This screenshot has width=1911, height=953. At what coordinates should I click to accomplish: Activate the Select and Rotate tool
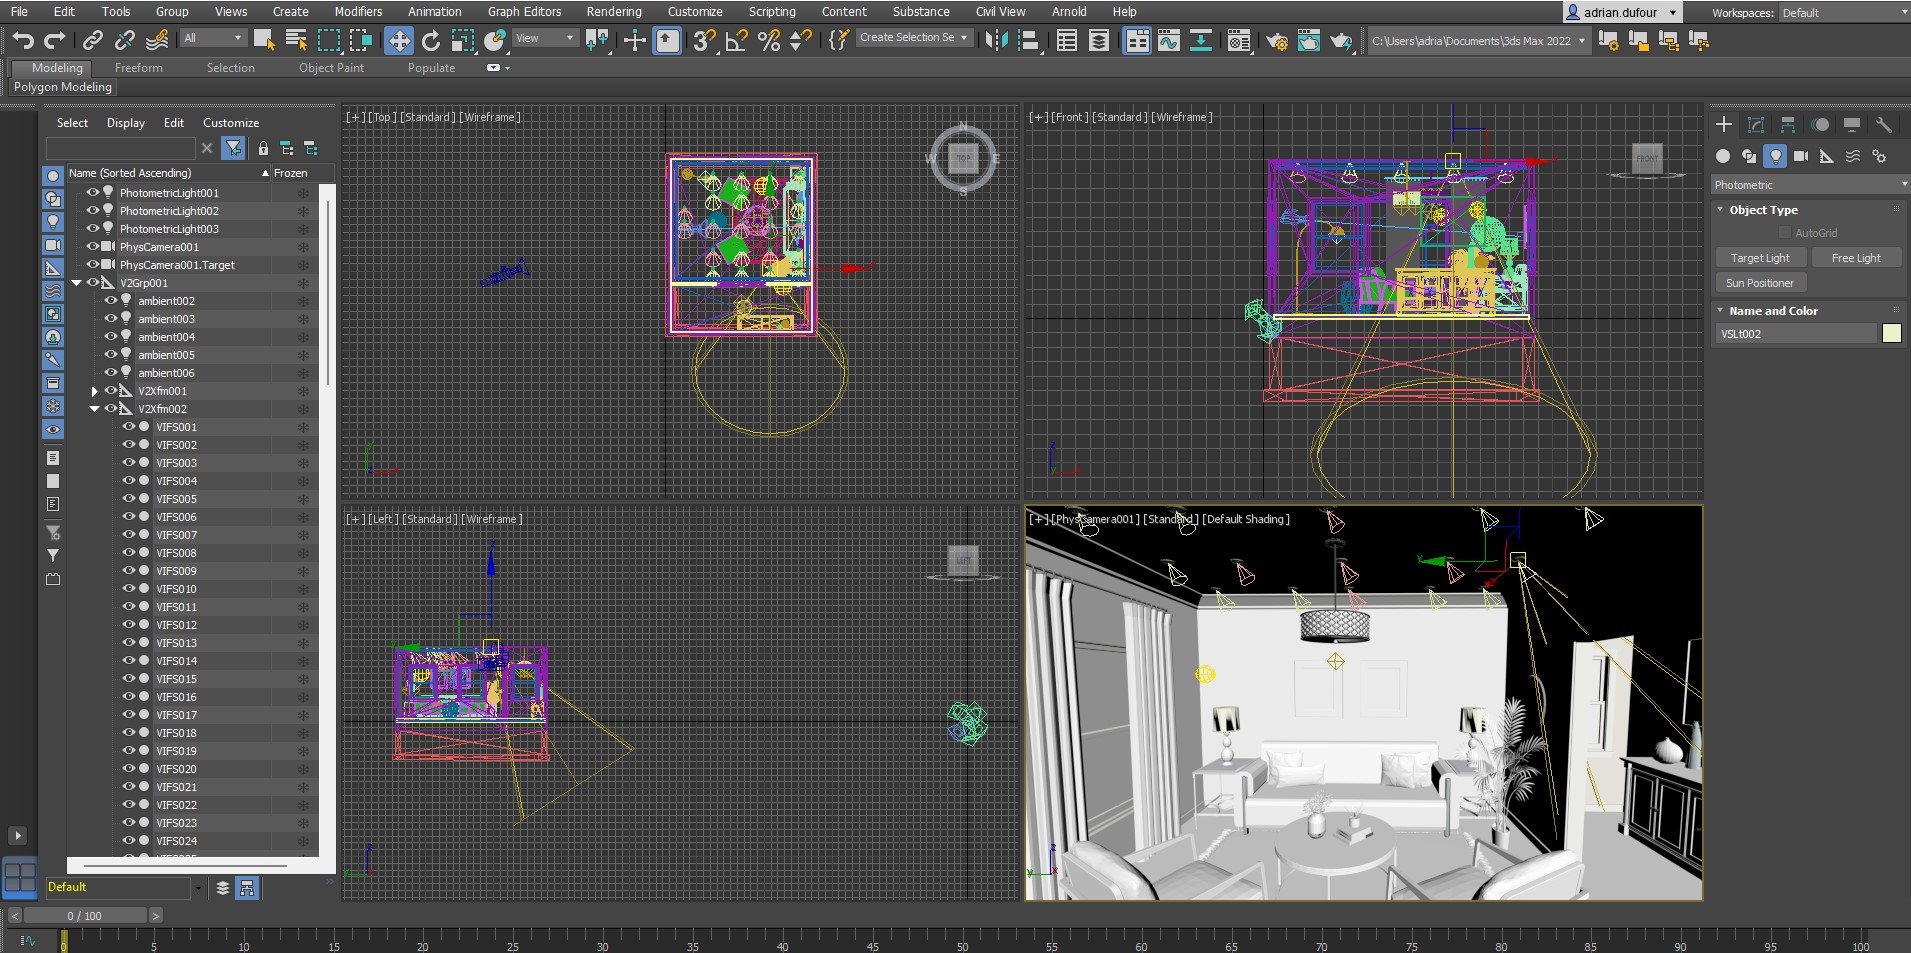[x=431, y=40]
